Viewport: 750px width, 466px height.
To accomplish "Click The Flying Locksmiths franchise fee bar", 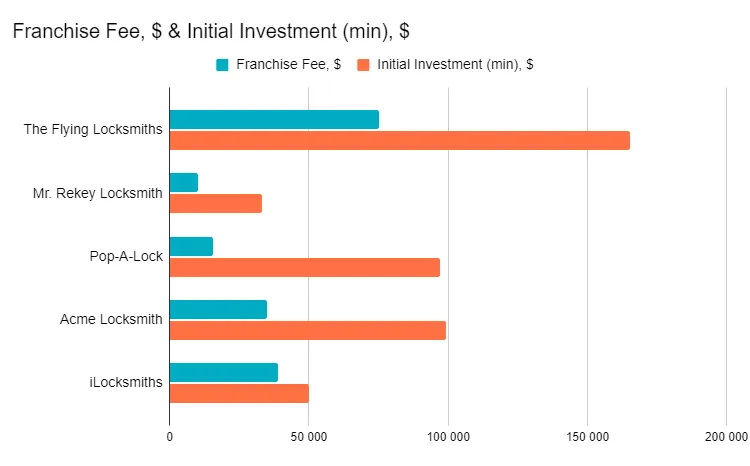I will (x=274, y=119).
